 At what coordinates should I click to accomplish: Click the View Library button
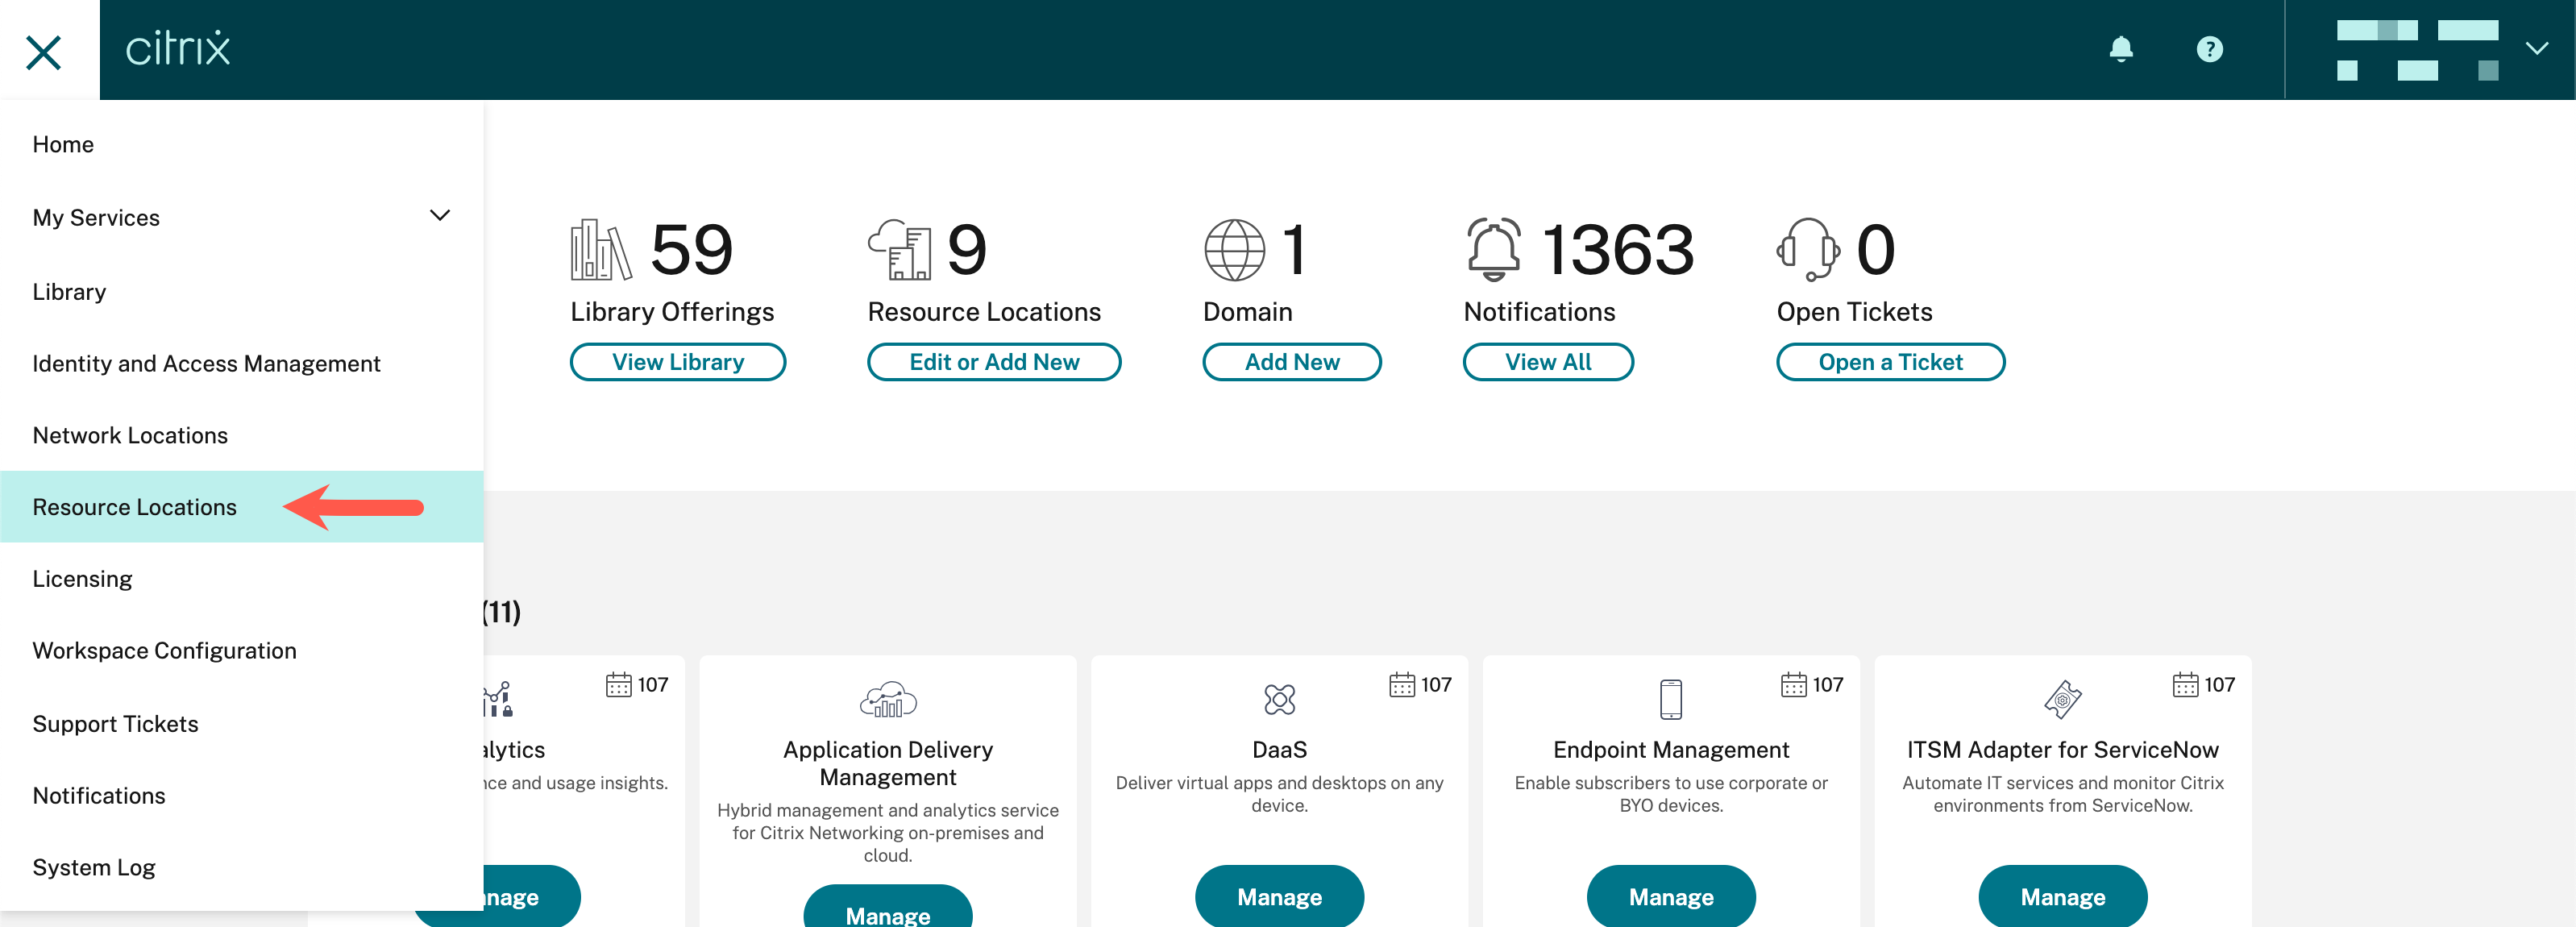pos(677,362)
